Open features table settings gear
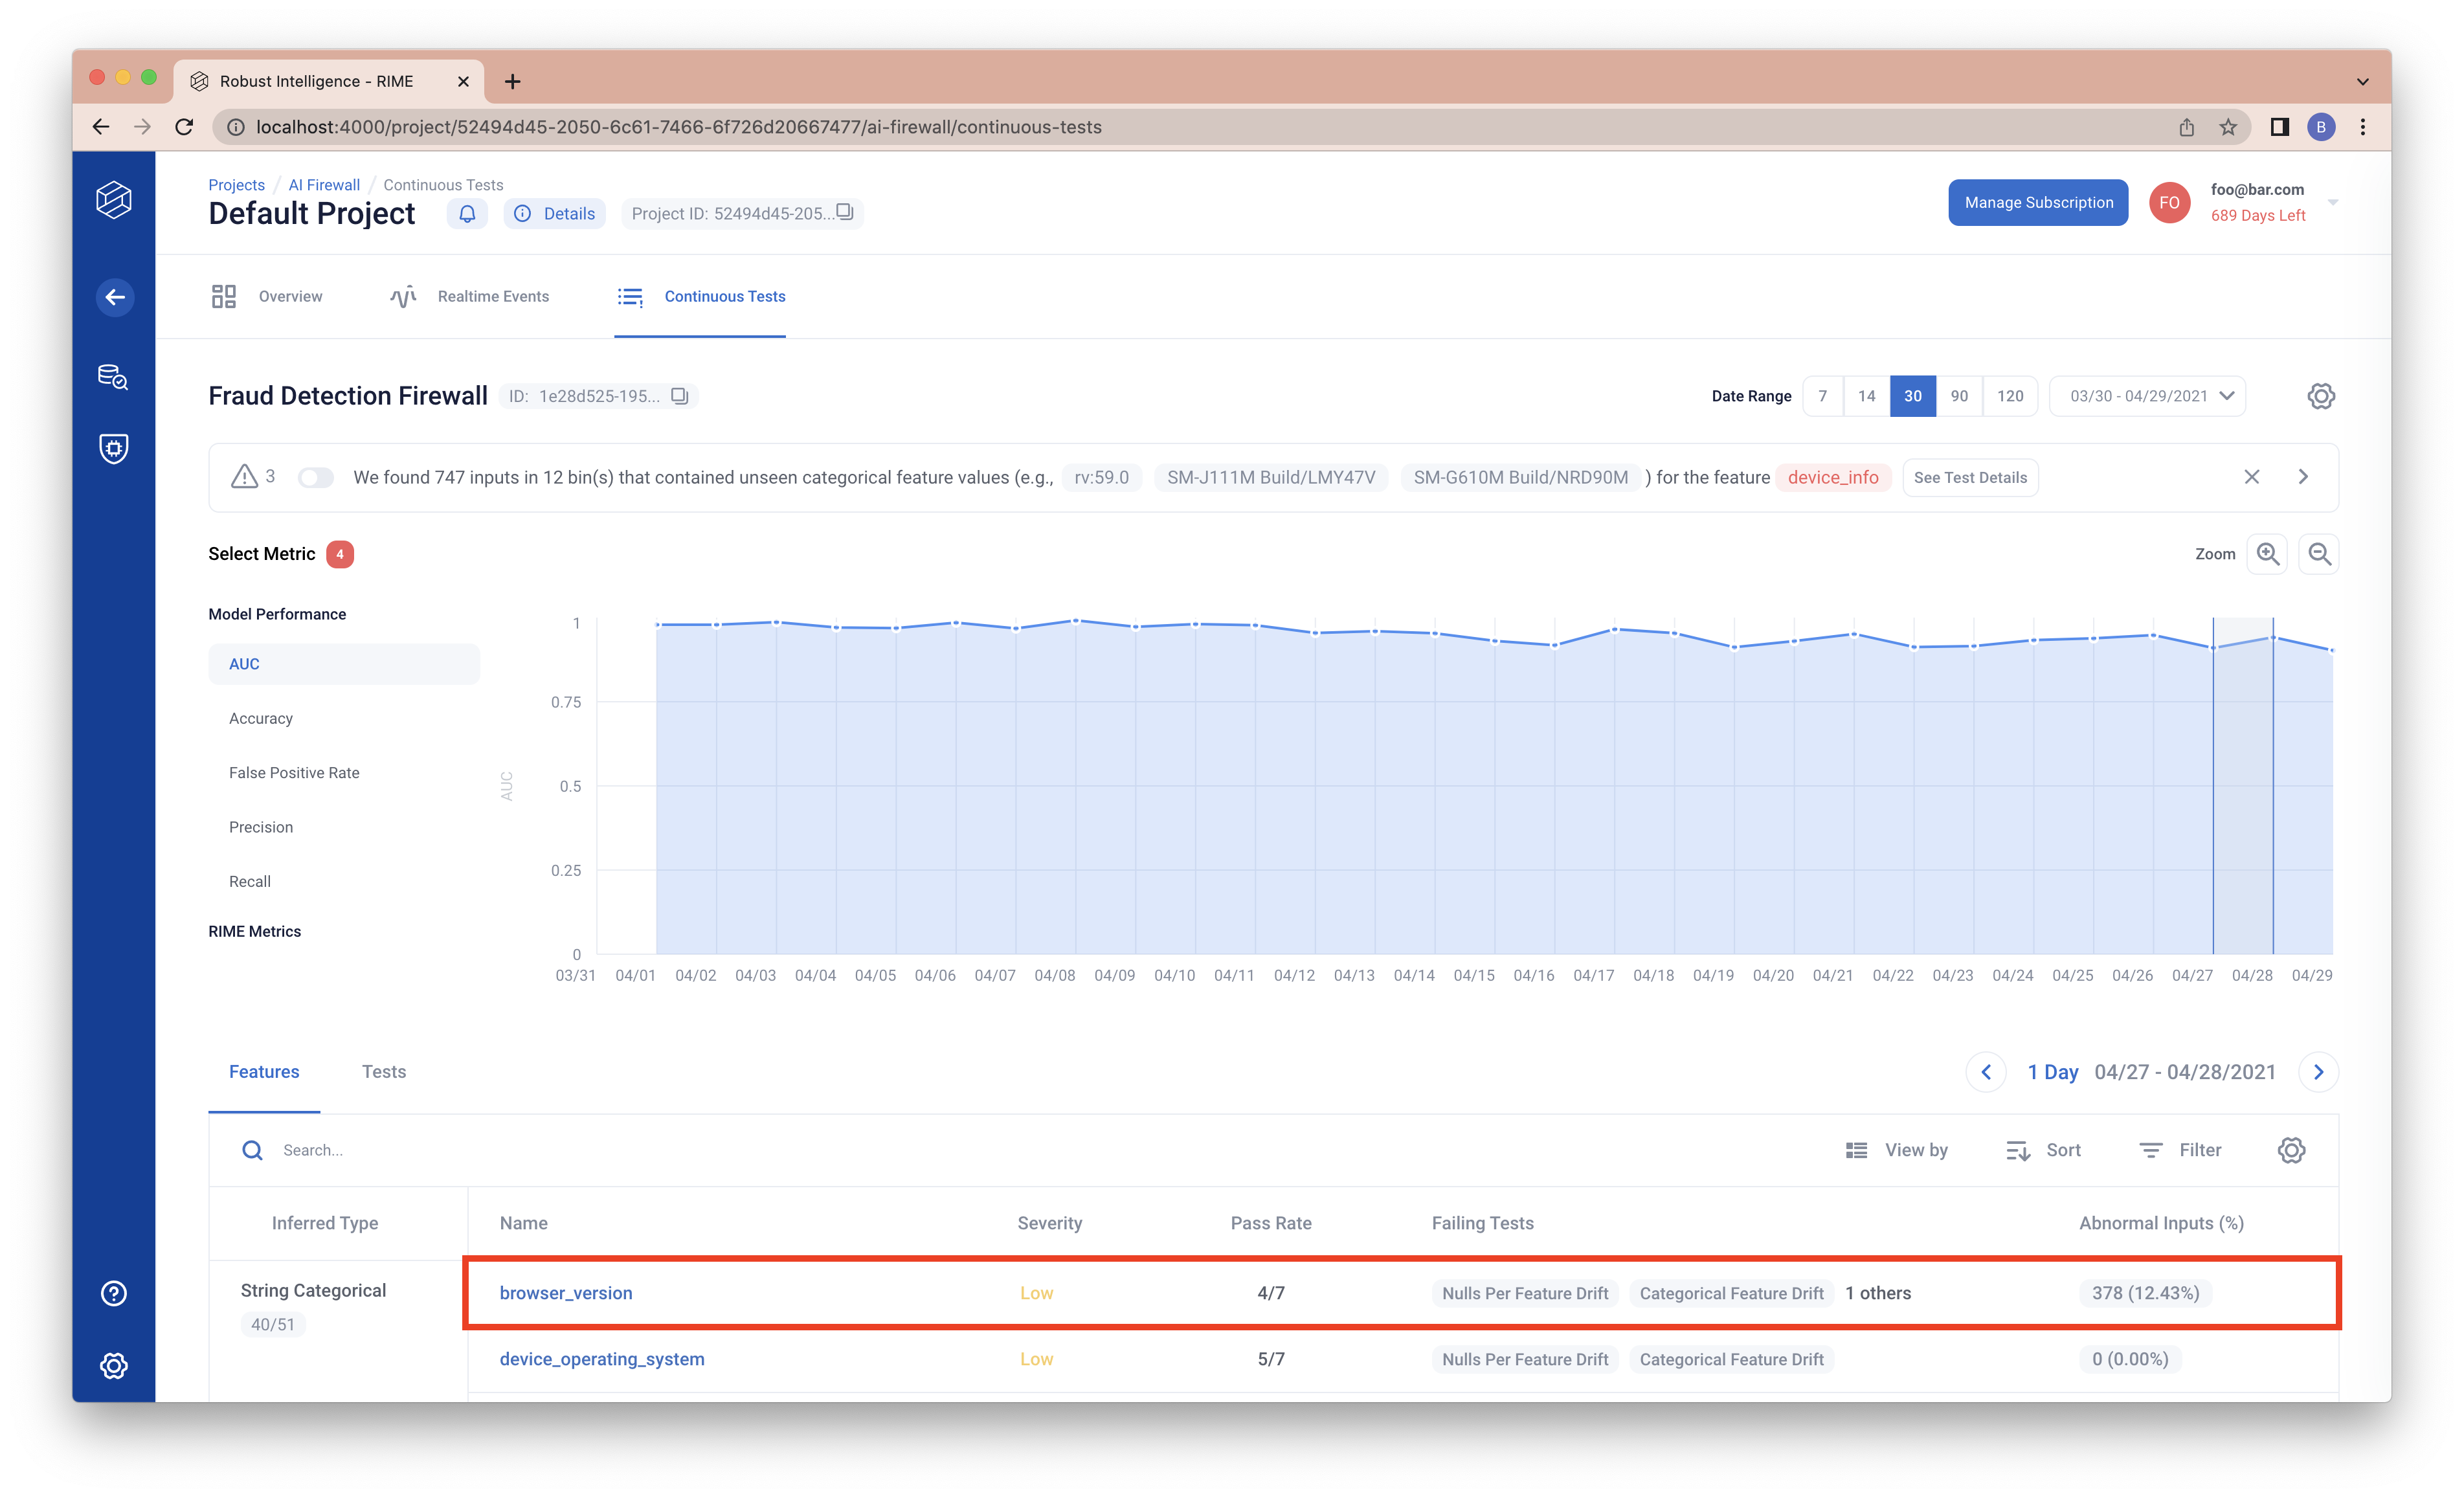This screenshot has width=2464, height=1498. coord(2291,1151)
